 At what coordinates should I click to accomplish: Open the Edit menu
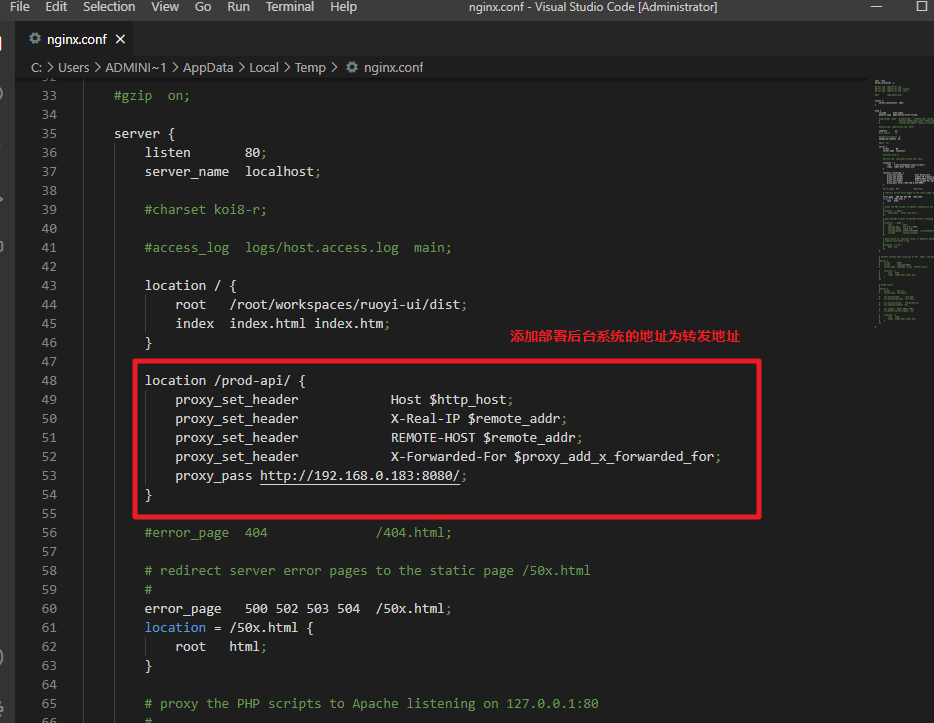click(x=56, y=7)
